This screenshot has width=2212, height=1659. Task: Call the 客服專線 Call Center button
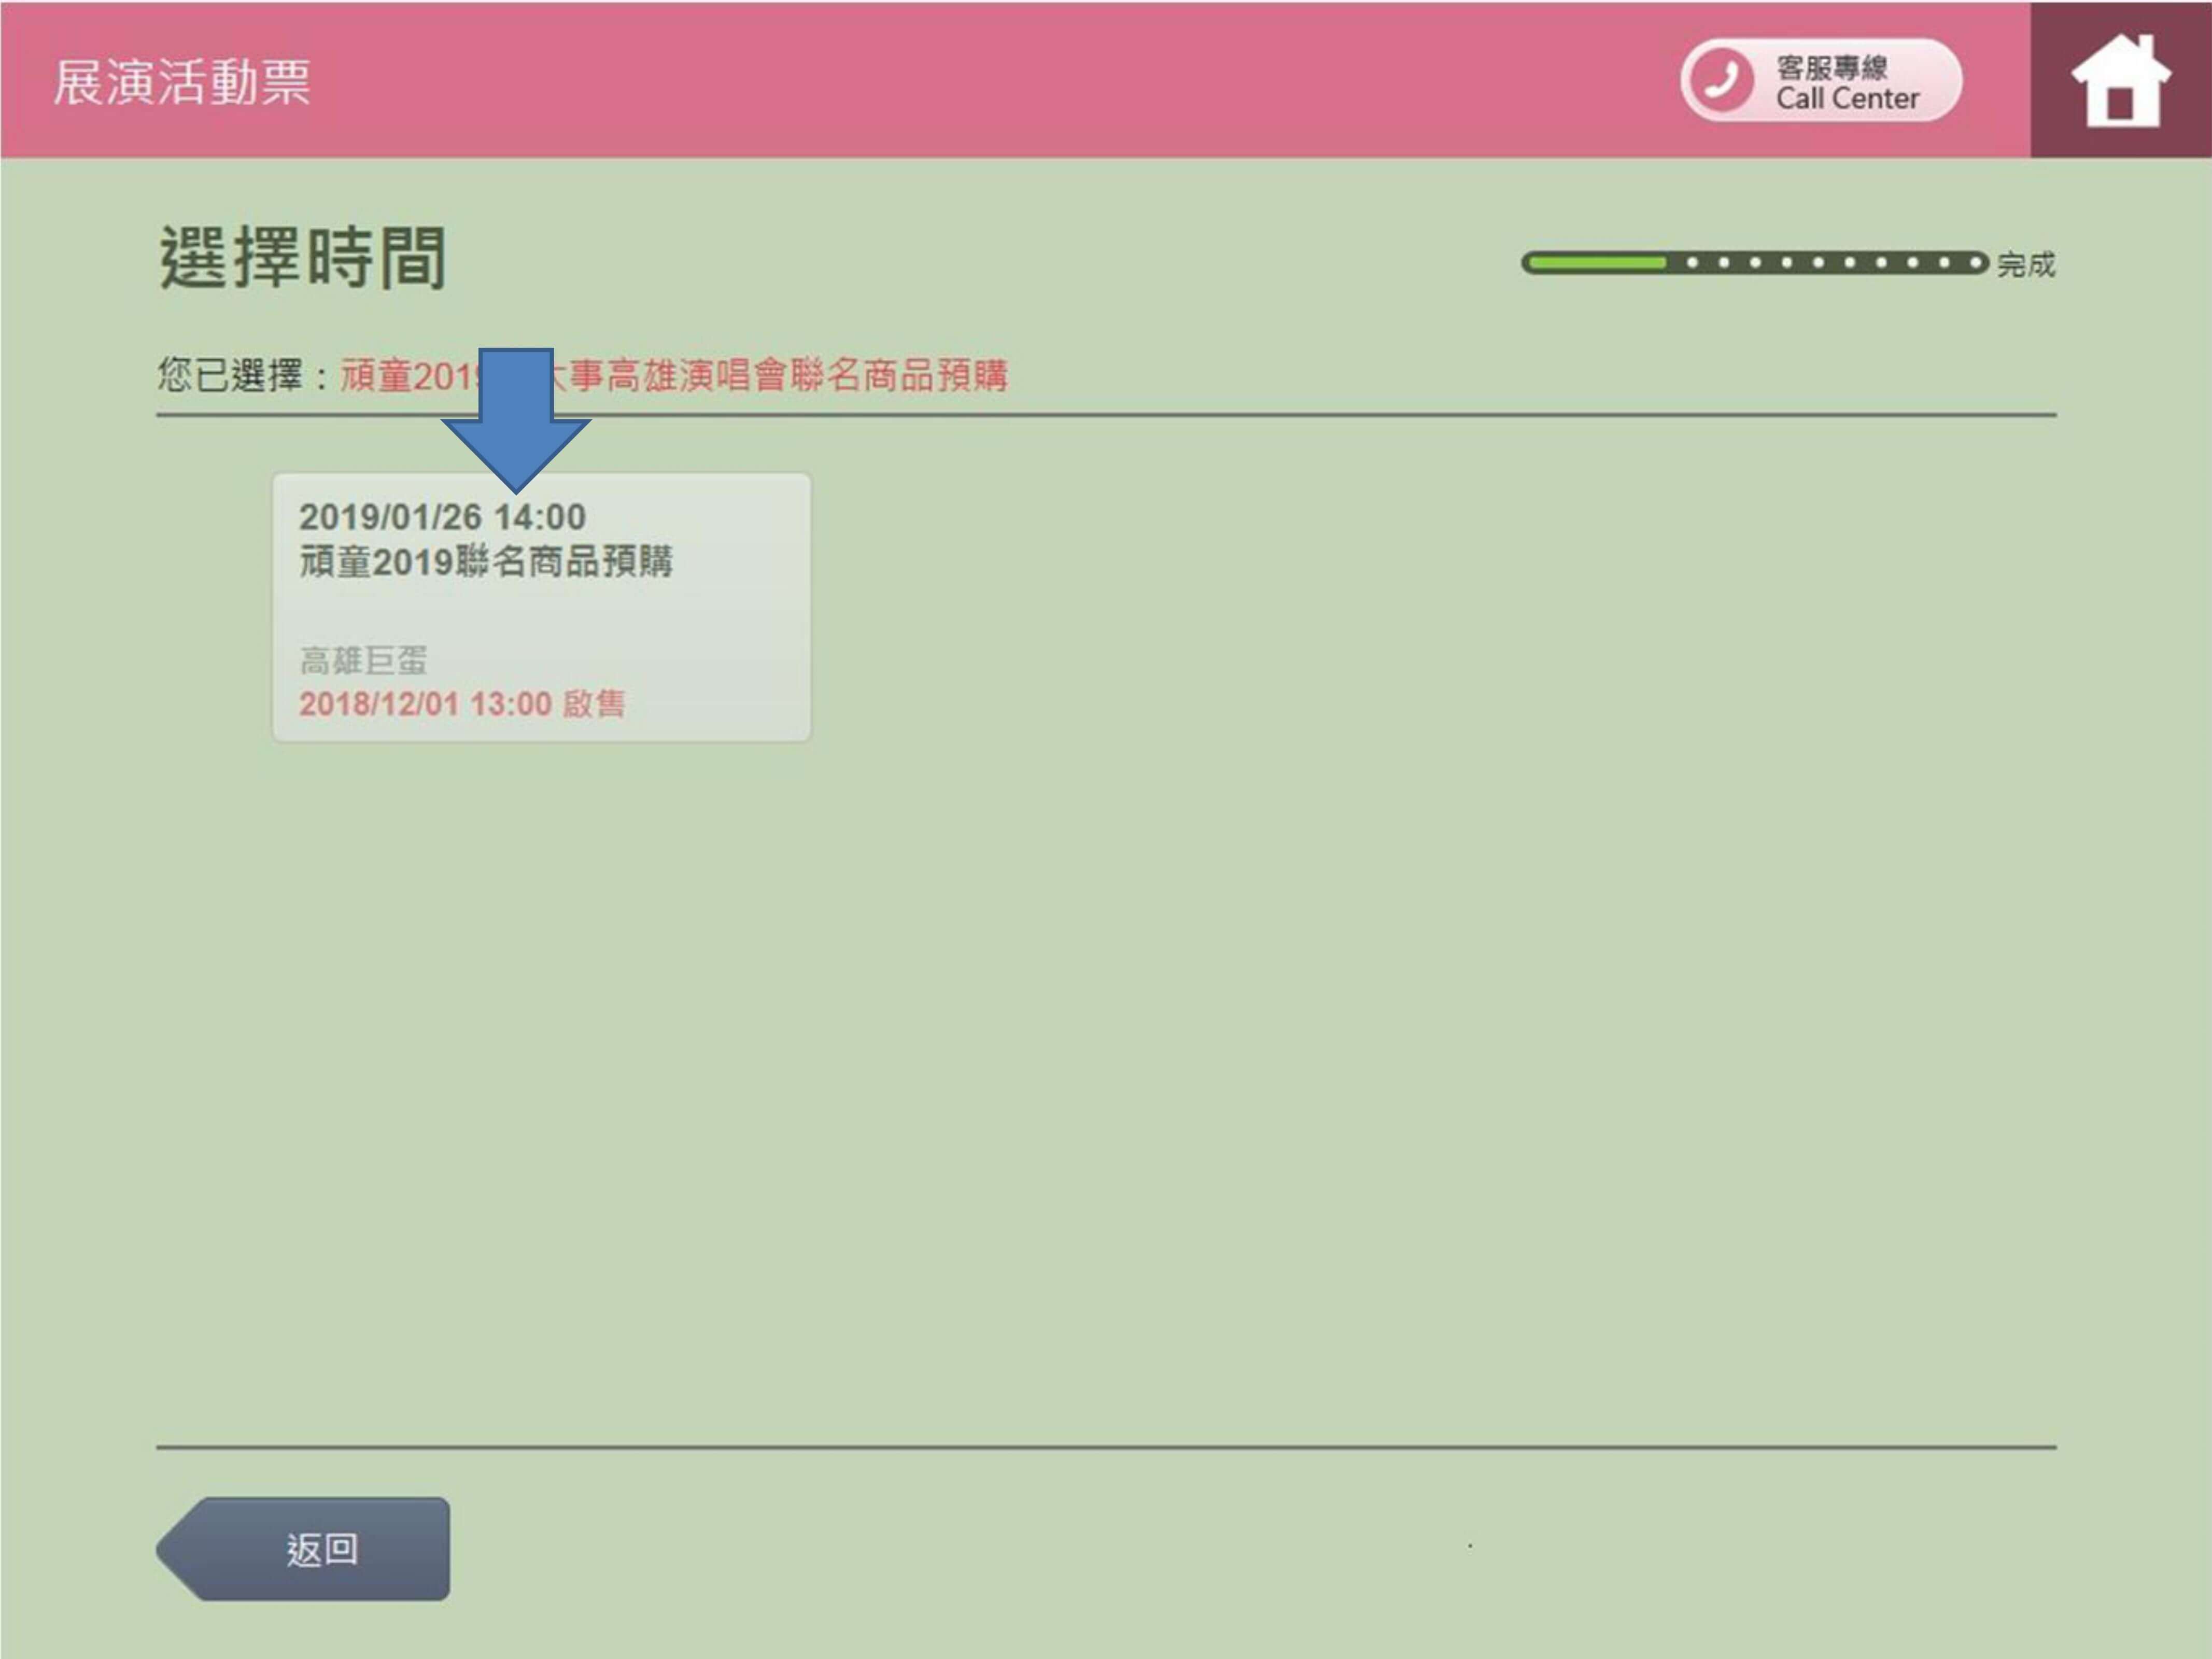click(1821, 80)
